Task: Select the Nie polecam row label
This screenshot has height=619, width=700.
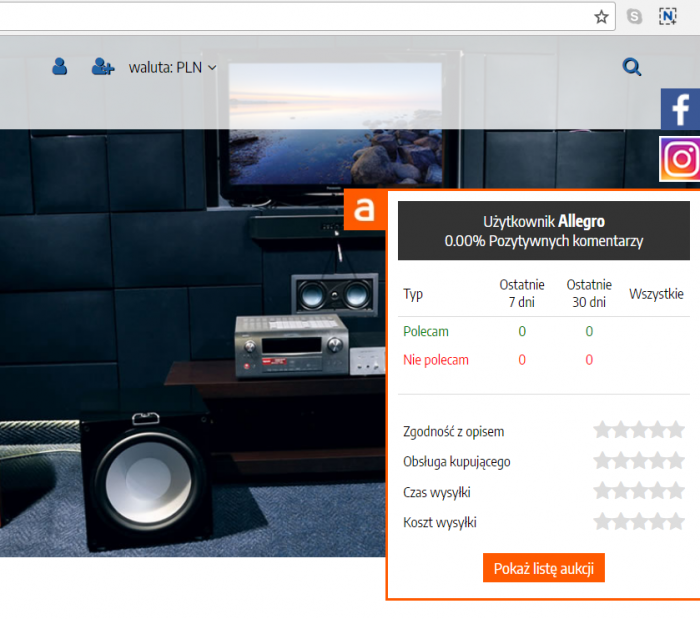Action: (x=436, y=360)
